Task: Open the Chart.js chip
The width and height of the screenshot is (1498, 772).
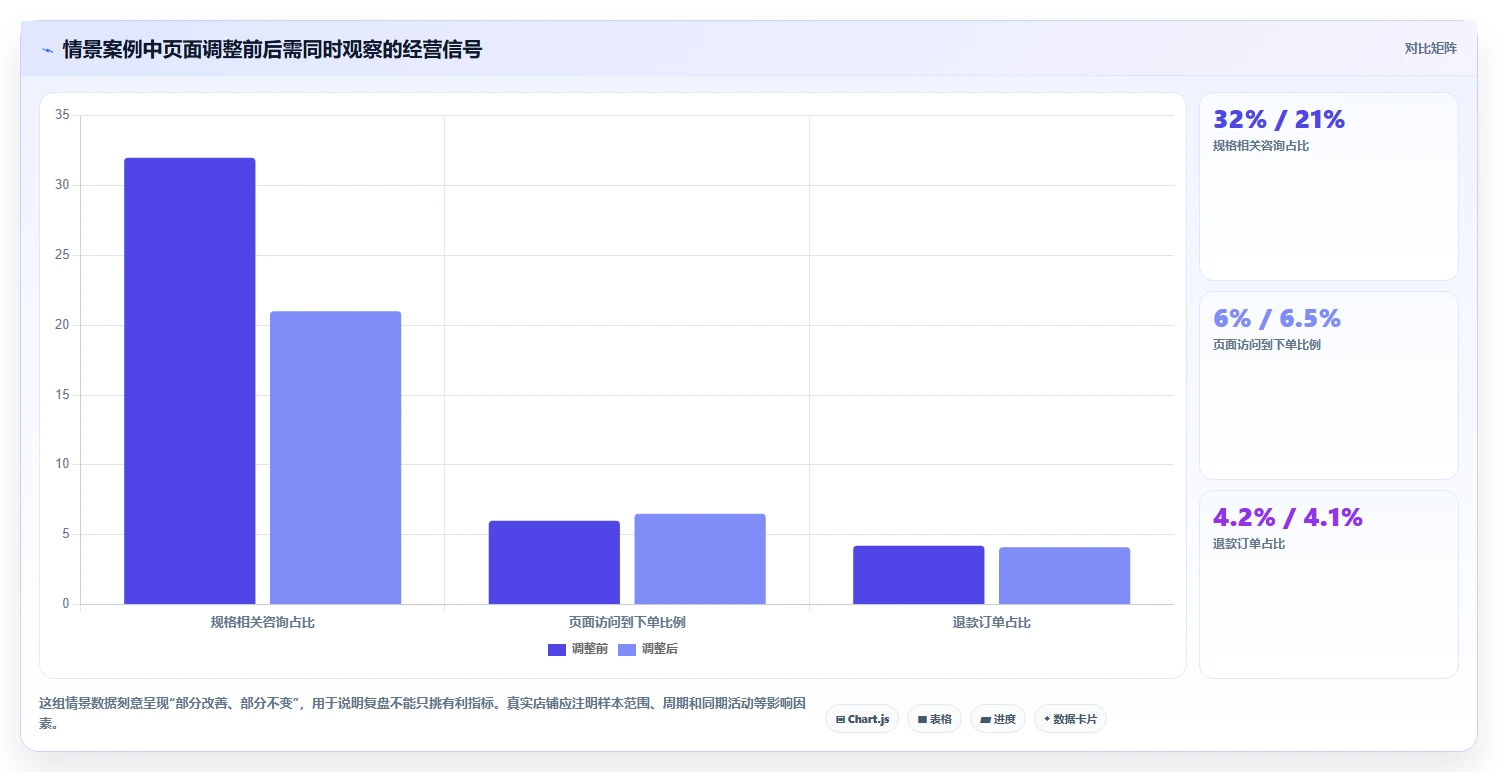Action: click(862, 719)
